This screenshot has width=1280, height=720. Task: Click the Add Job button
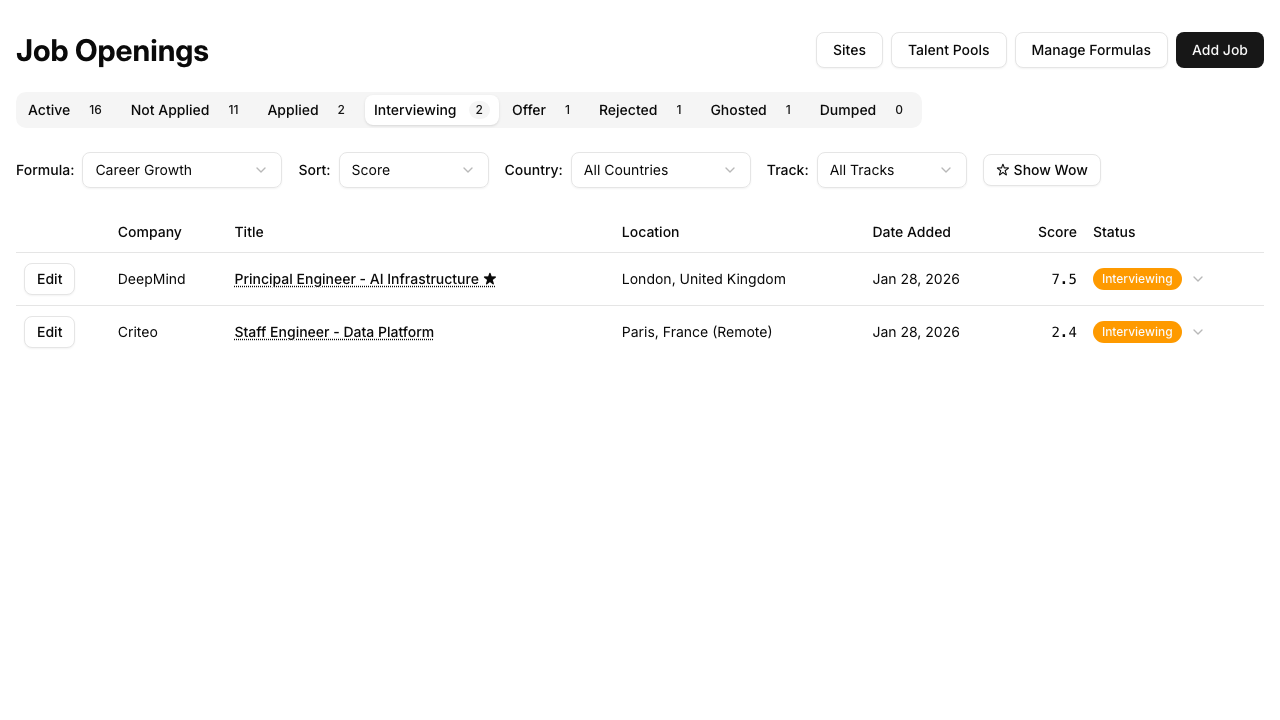click(1219, 50)
